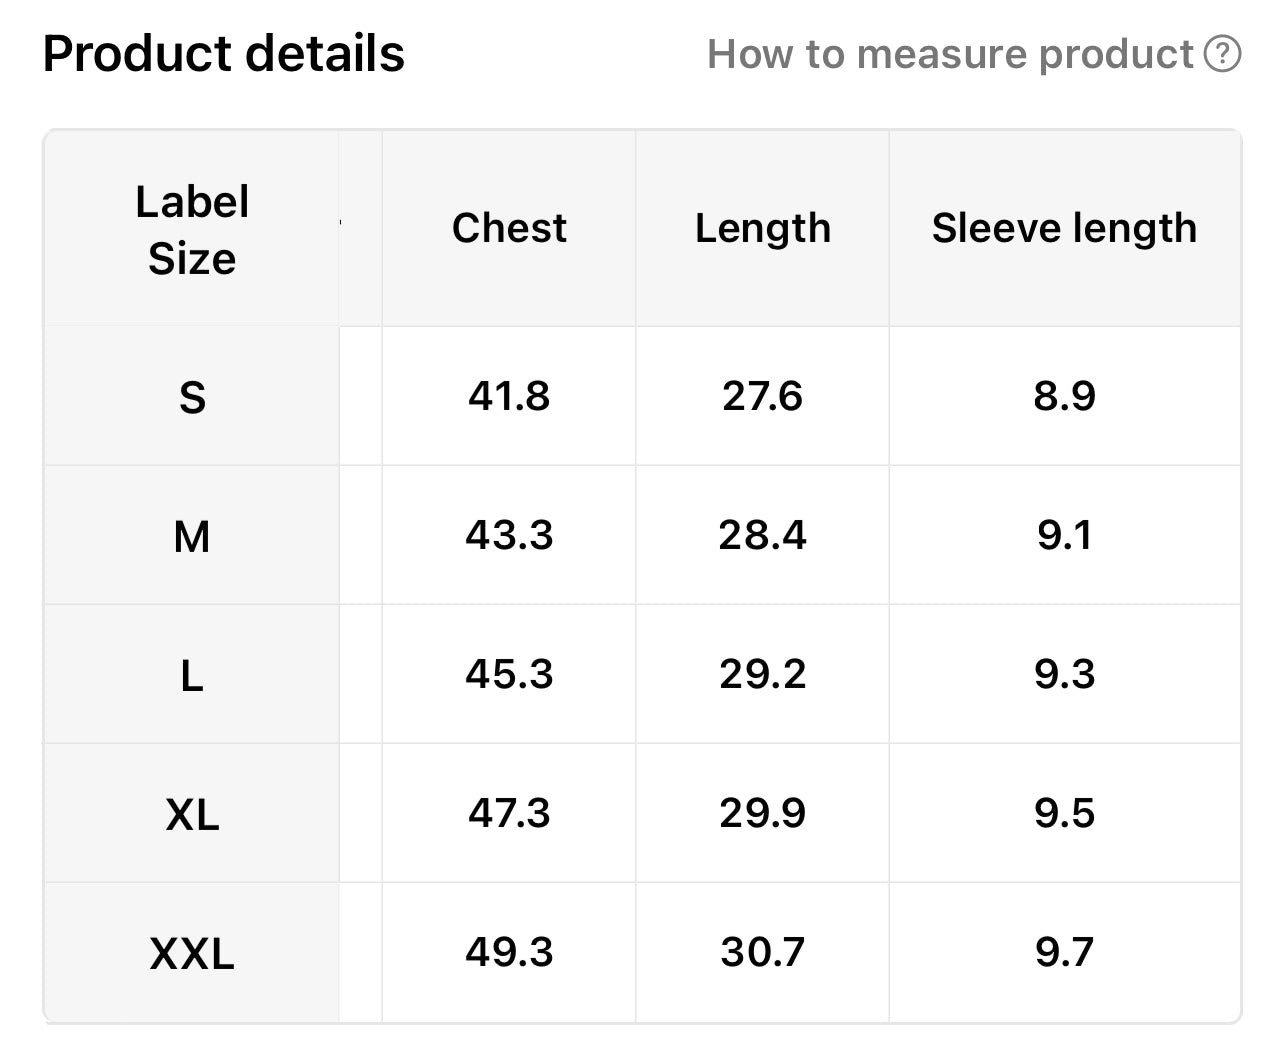Select the XL size row label

tap(192, 815)
